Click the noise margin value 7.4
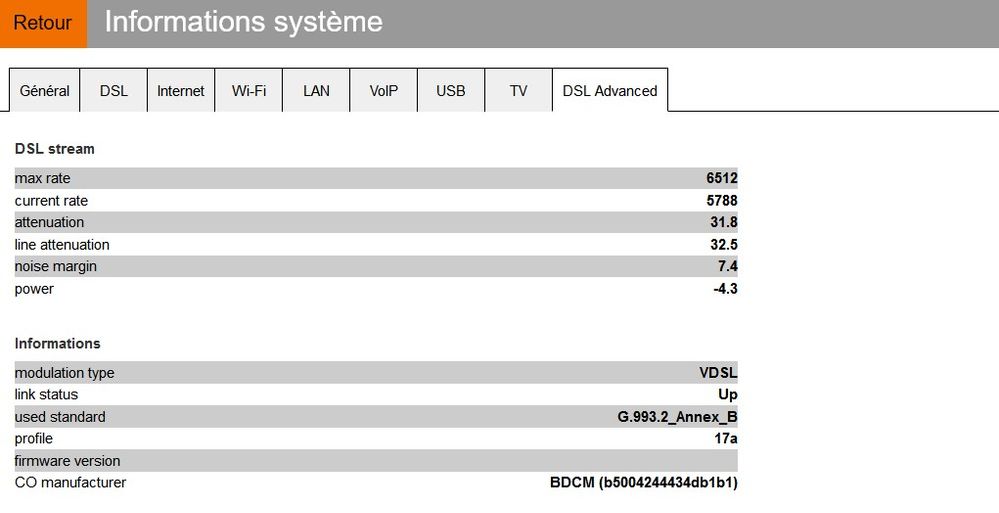Viewport: 999px width, 513px height. (x=727, y=267)
